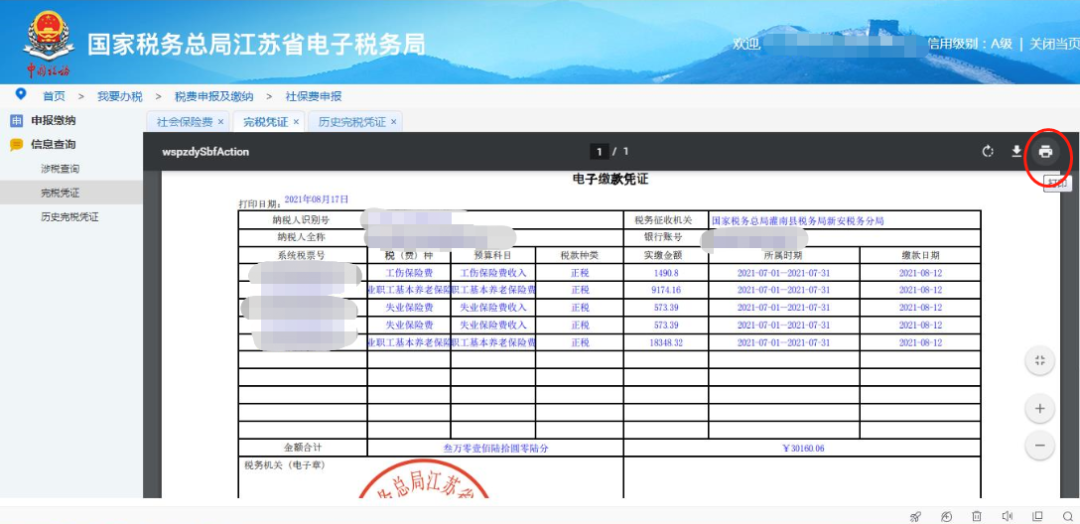Screen dimensions: 1080x524
Task: Click the 税务机关（电子章） label
Action: point(284,465)
